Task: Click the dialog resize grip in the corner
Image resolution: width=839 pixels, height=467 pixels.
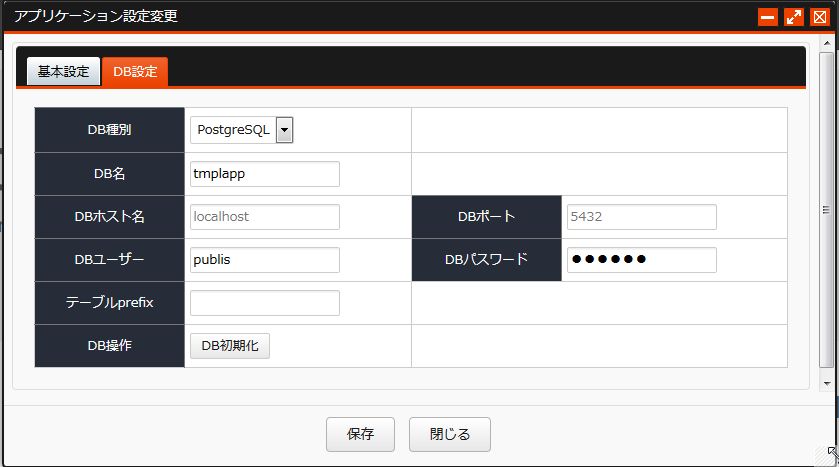Action: click(x=827, y=455)
